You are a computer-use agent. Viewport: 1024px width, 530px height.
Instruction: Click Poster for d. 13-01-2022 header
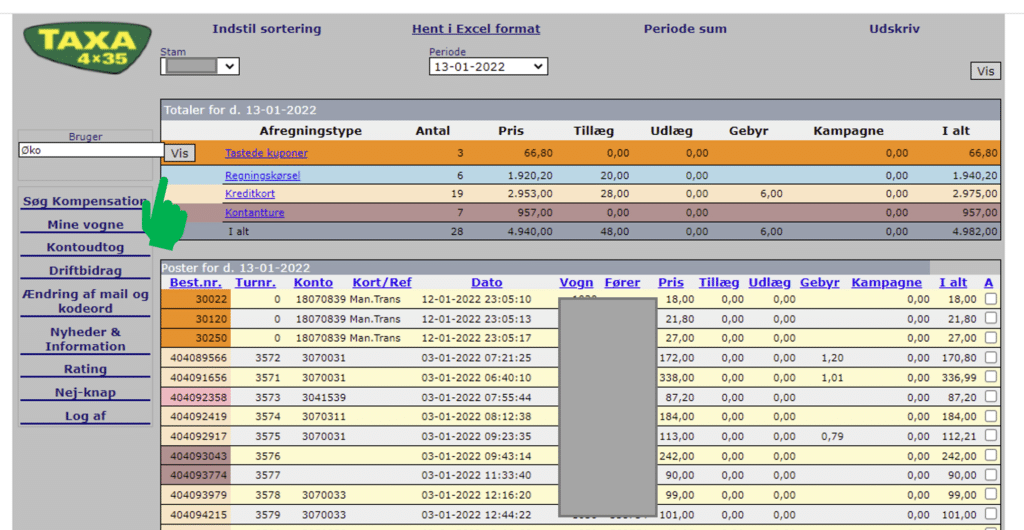click(545, 268)
